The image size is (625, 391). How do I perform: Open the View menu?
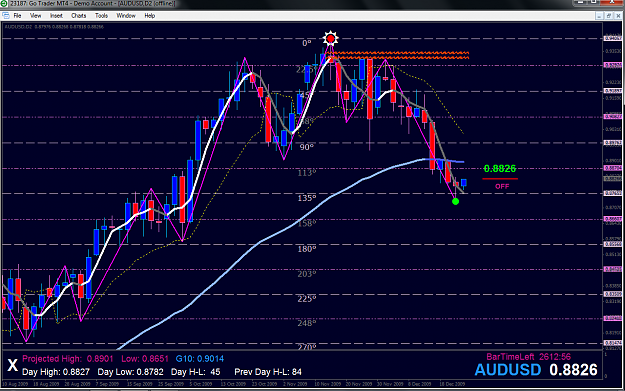pos(35,16)
